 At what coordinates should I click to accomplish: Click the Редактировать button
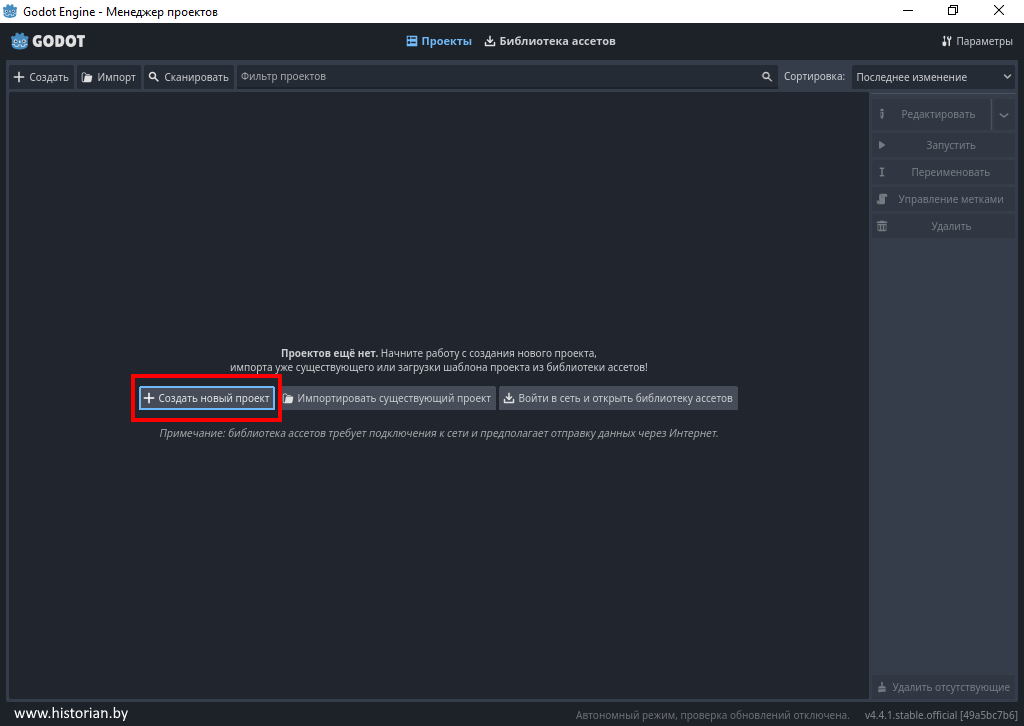coord(930,115)
